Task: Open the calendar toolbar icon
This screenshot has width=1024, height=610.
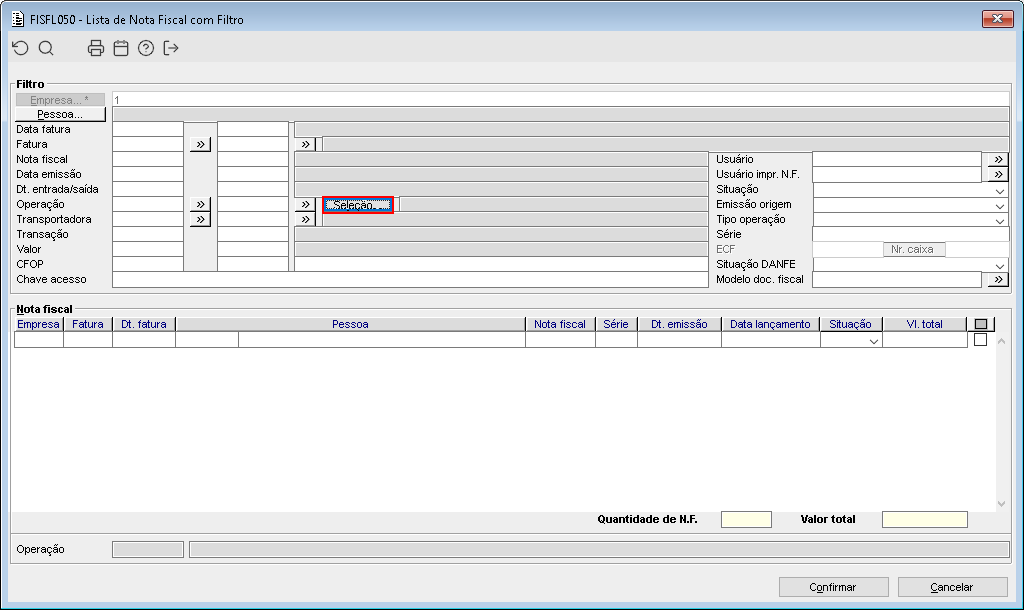Action: click(x=121, y=48)
